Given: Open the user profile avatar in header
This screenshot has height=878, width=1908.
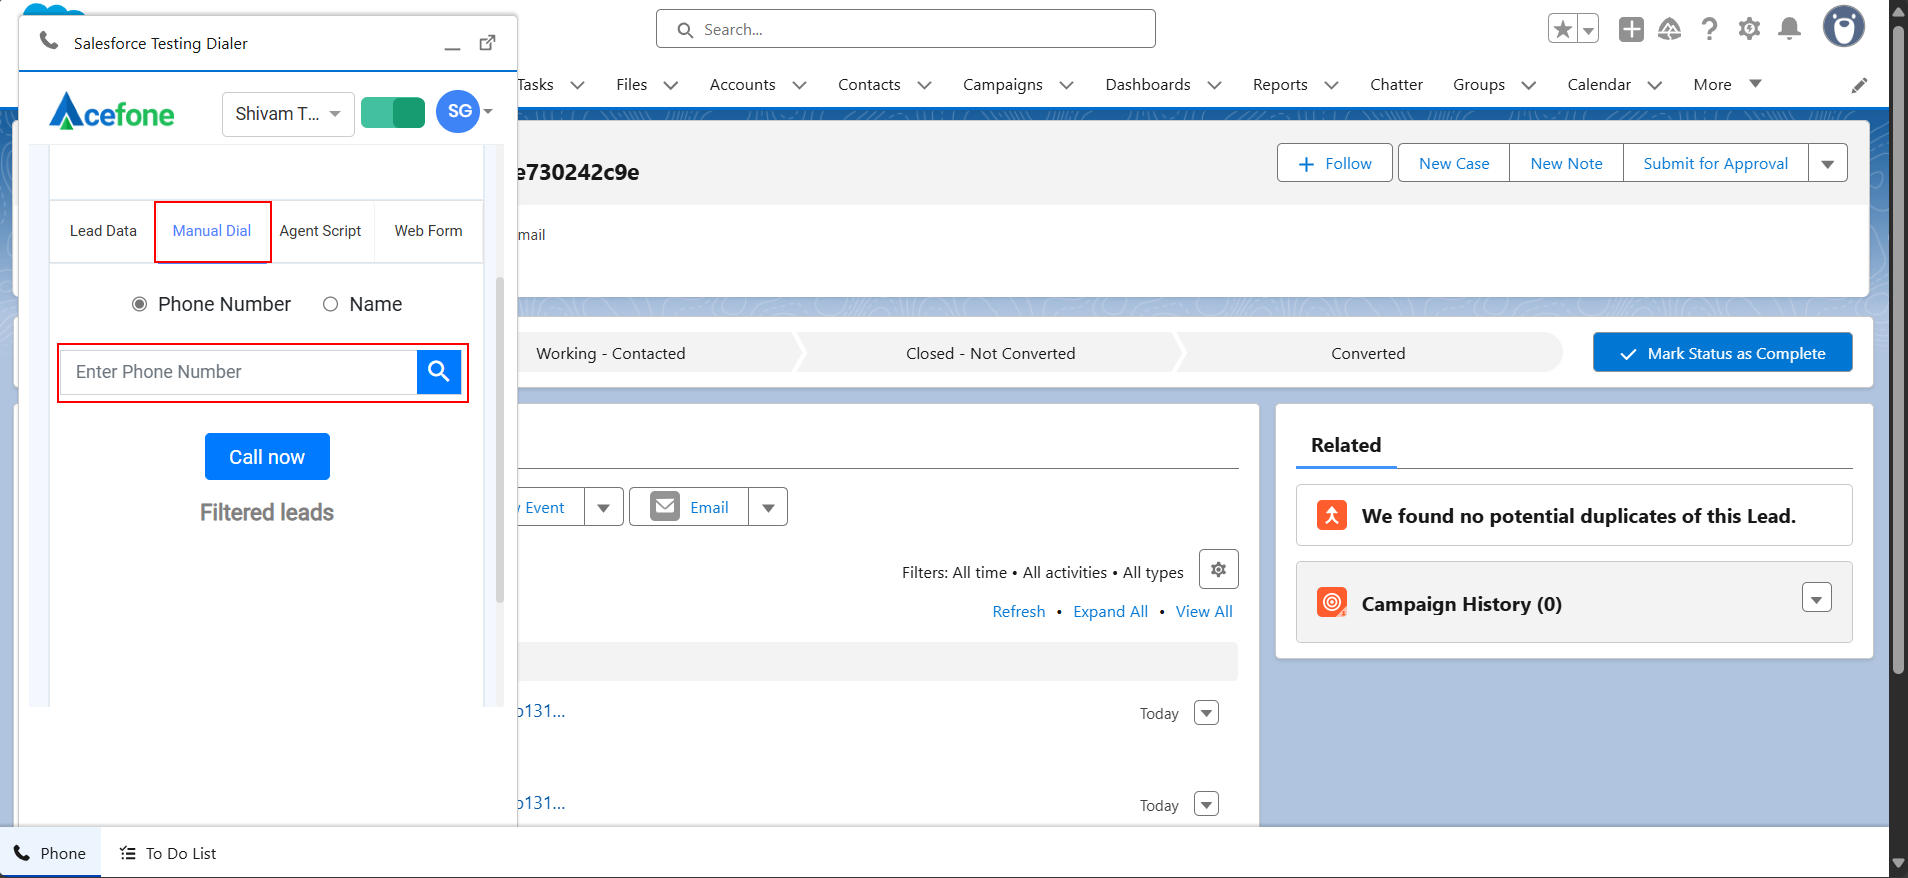Looking at the screenshot, I should [1843, 27].
